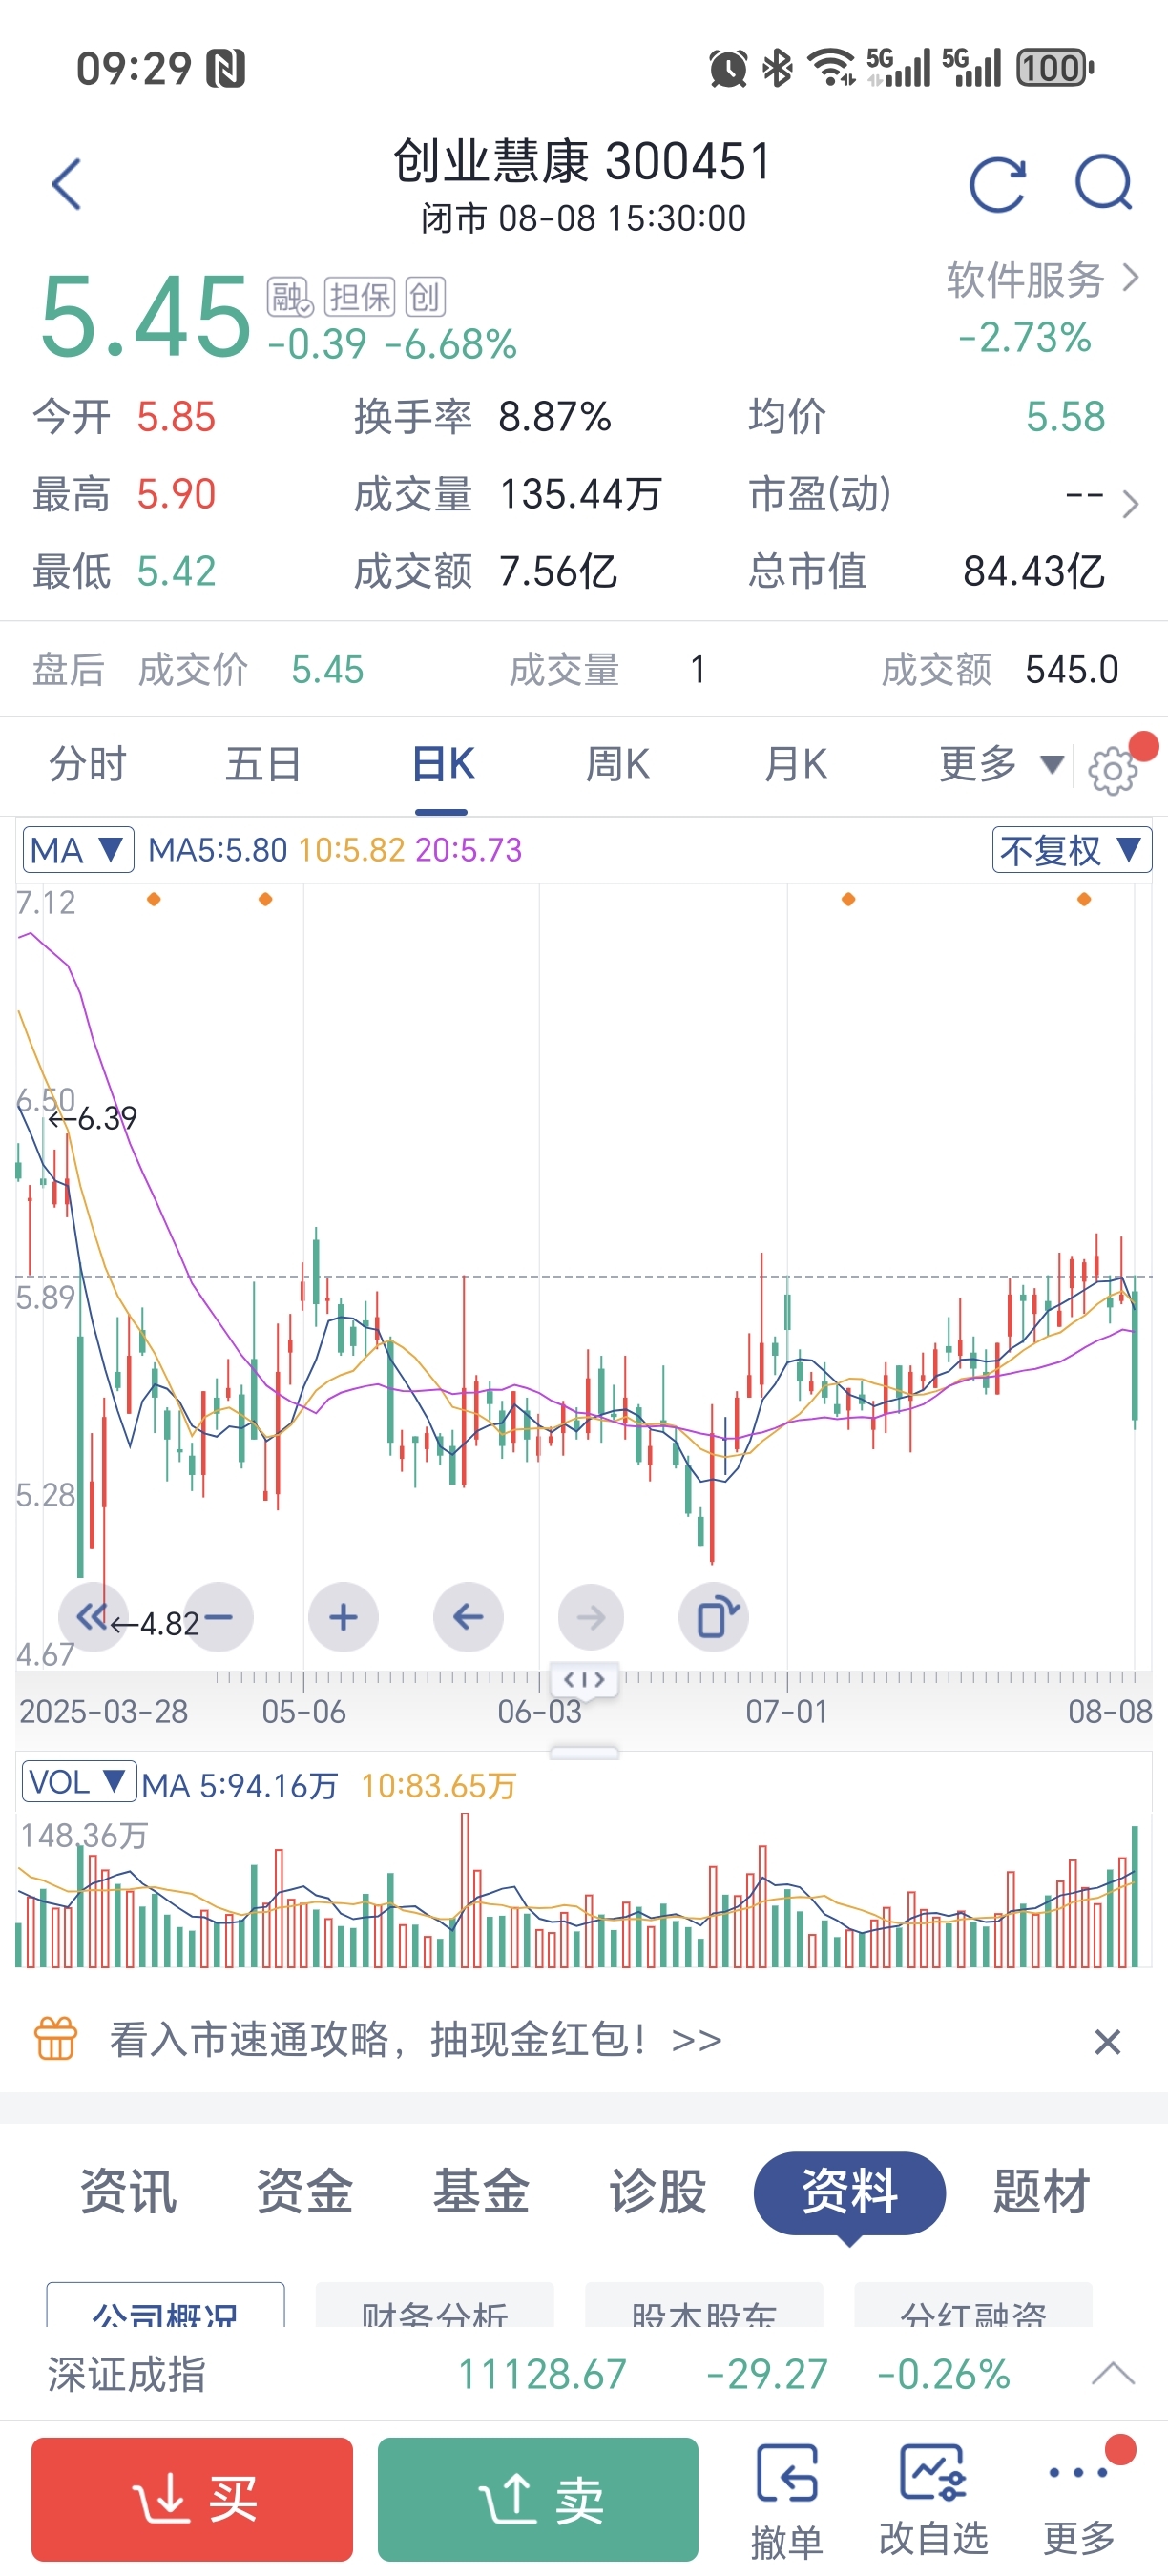Move chart left with arrow button
This screenshot has width=1168, height=2576.
pos(468,1617)
